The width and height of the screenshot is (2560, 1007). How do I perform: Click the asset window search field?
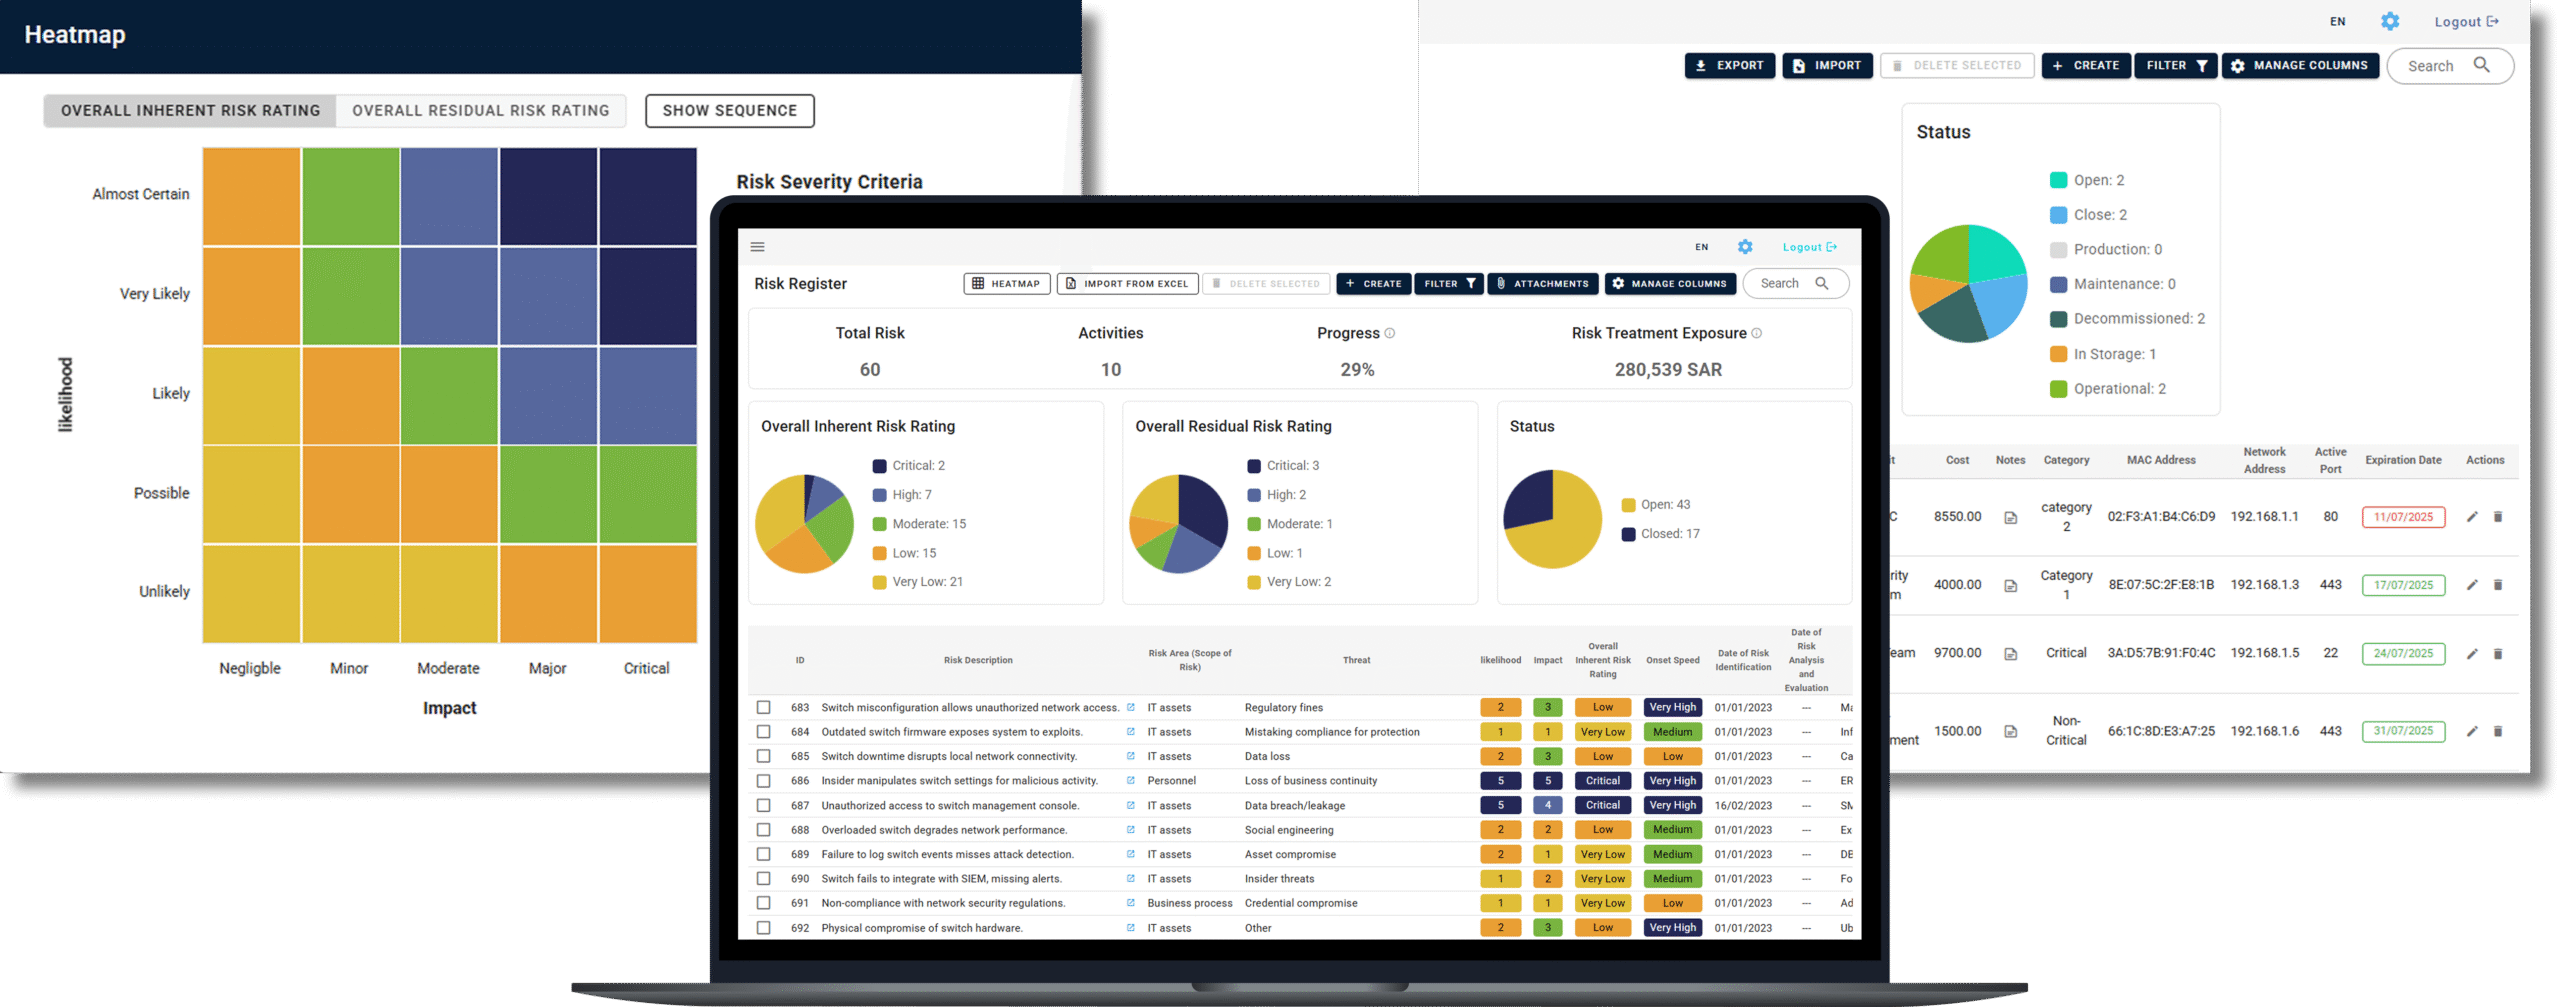coord(2450,66)
